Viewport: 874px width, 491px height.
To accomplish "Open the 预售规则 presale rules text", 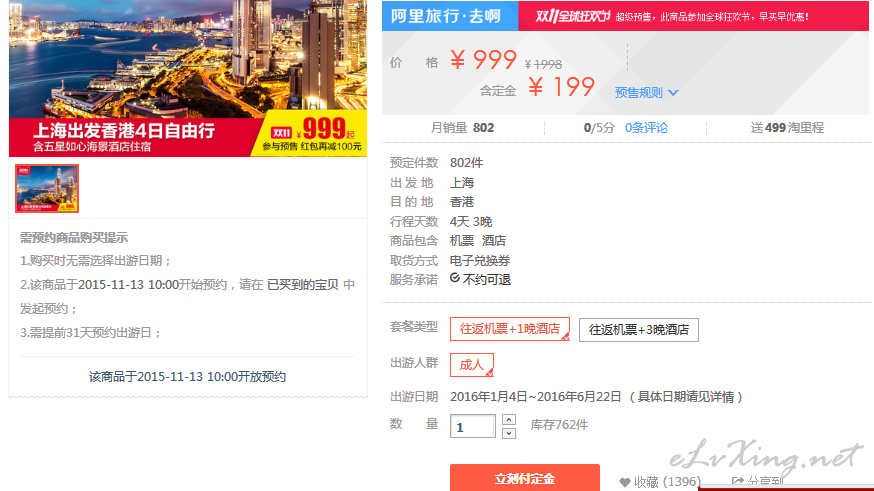I will click(639, 93).
